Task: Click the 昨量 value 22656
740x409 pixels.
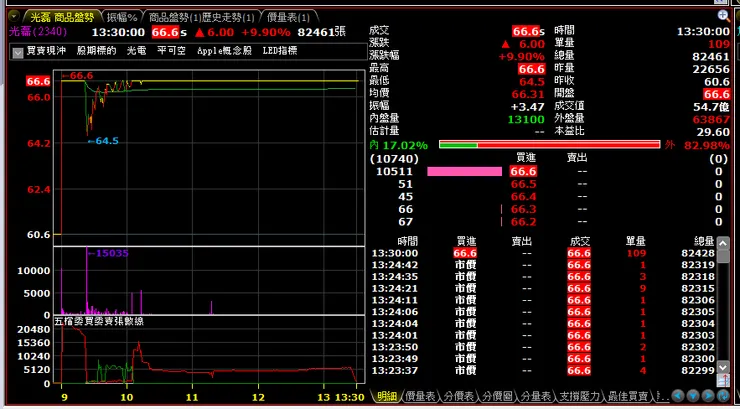Action: [711, 69]
